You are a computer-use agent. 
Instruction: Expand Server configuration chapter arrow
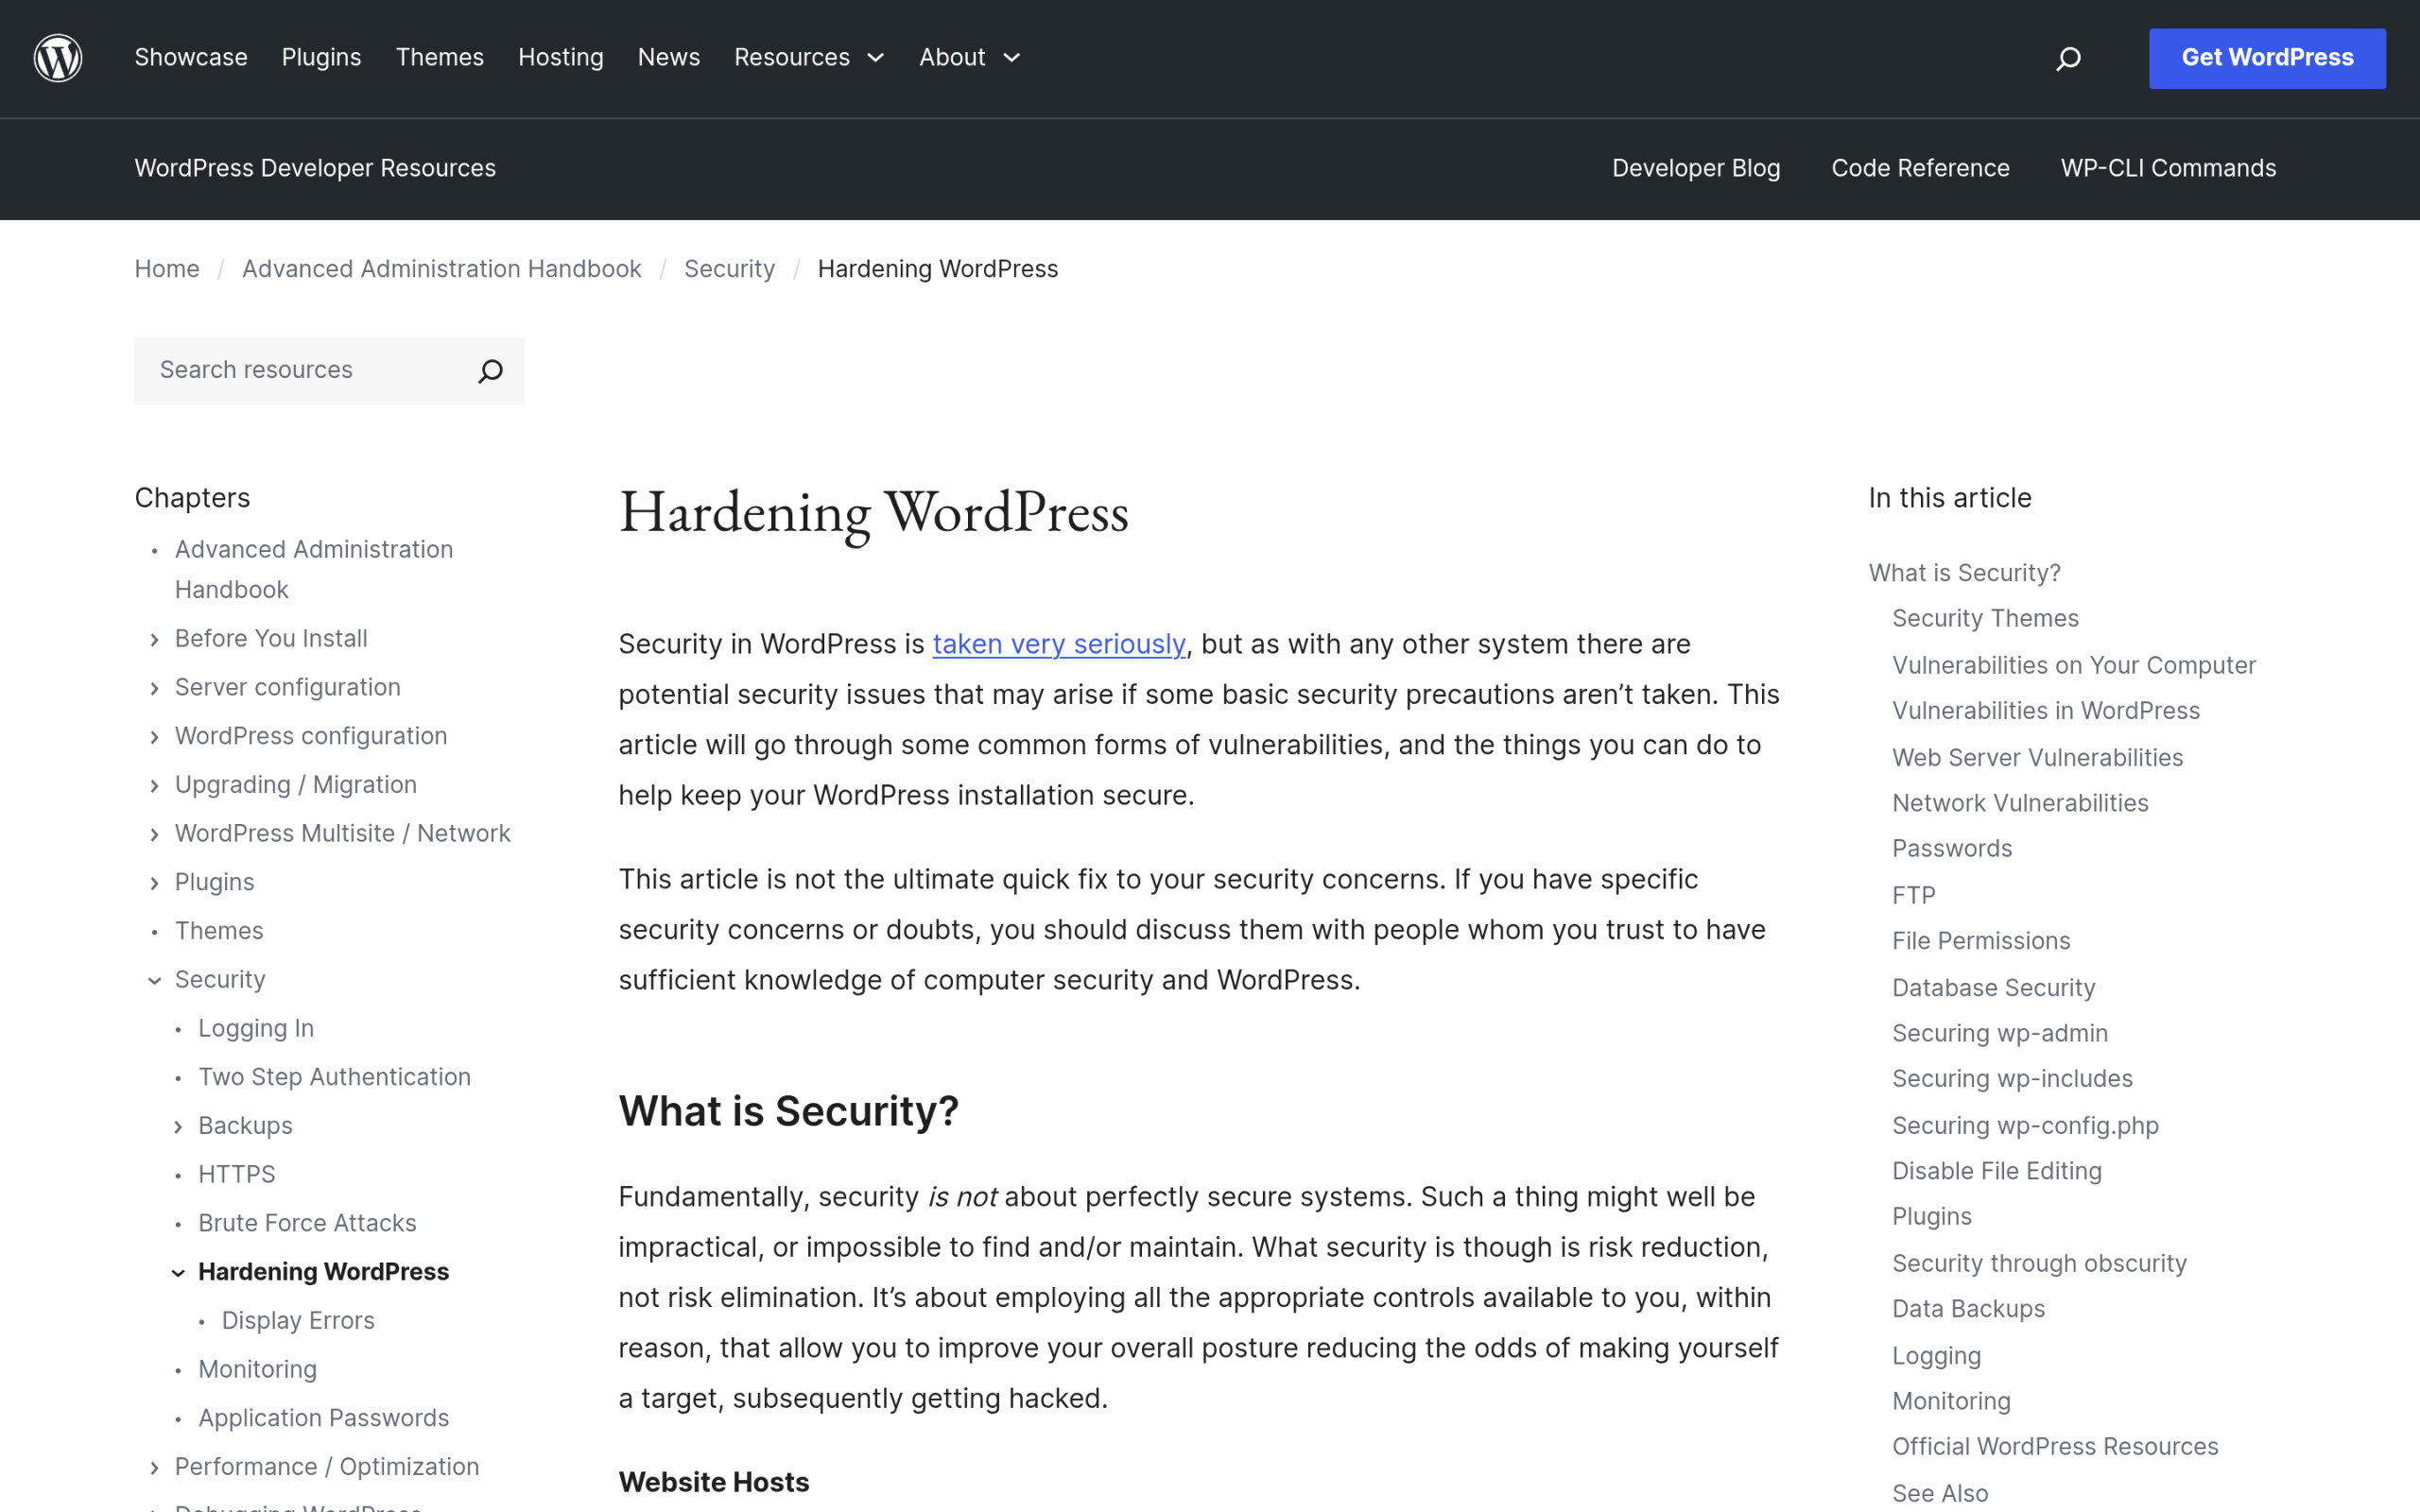click(x=154, y=688)
